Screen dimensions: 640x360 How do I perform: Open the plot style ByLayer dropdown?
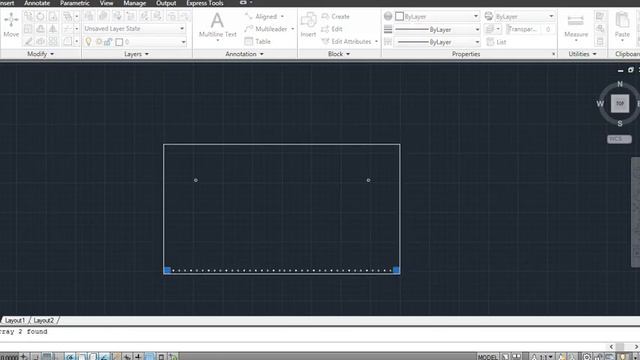click(x=551, y=16)
